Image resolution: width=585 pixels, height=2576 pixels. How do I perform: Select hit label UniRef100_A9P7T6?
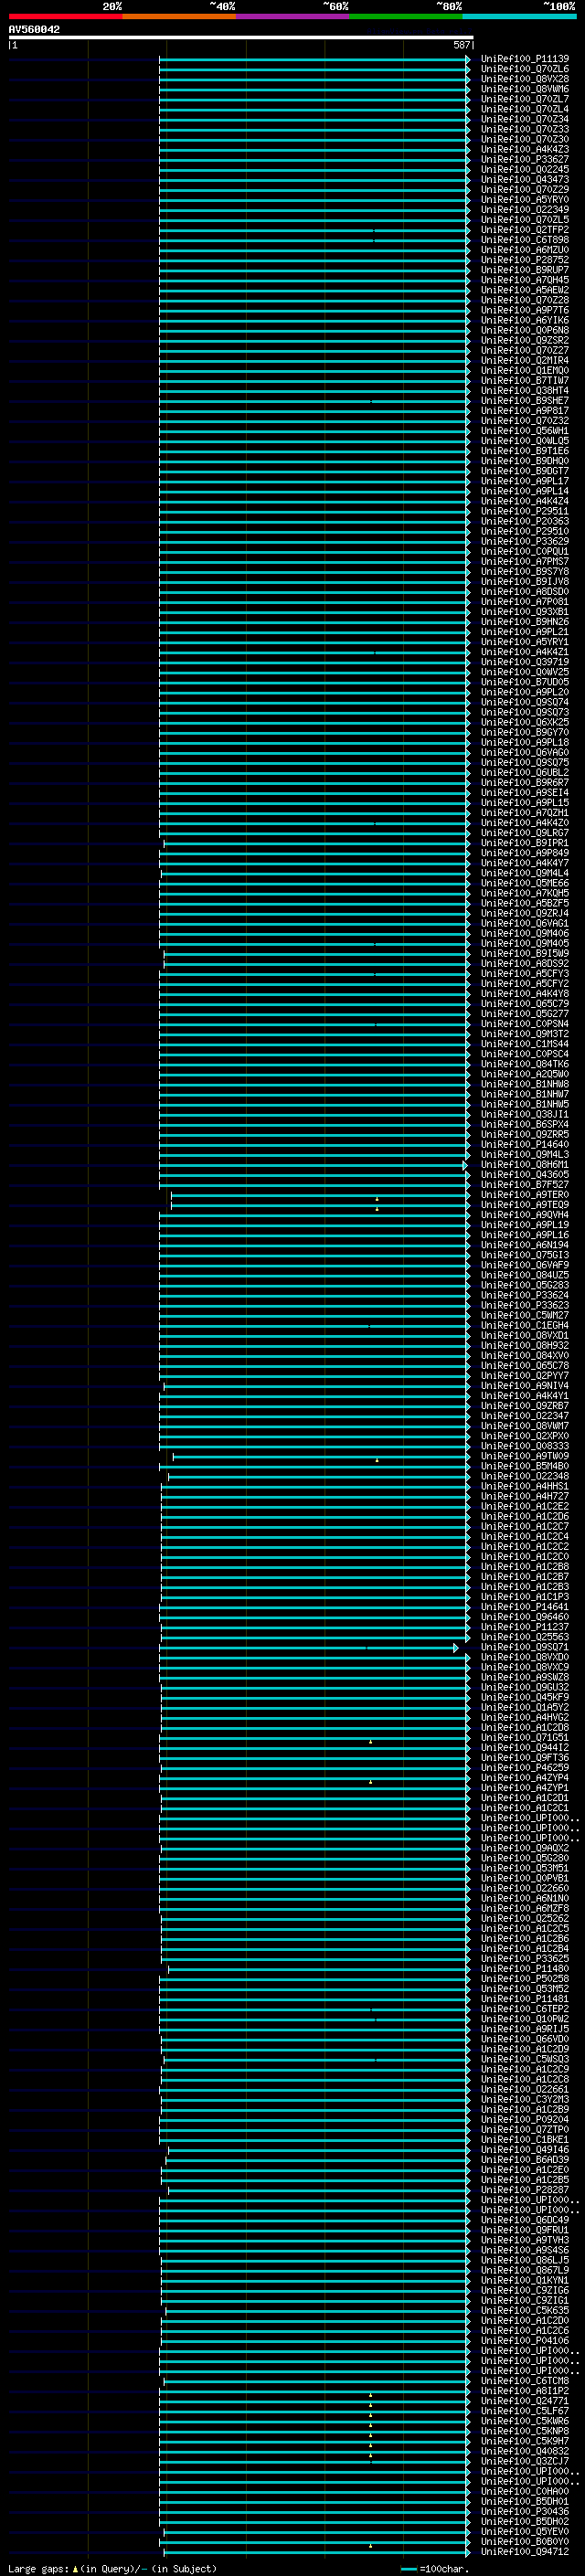[x=524, y=310]
